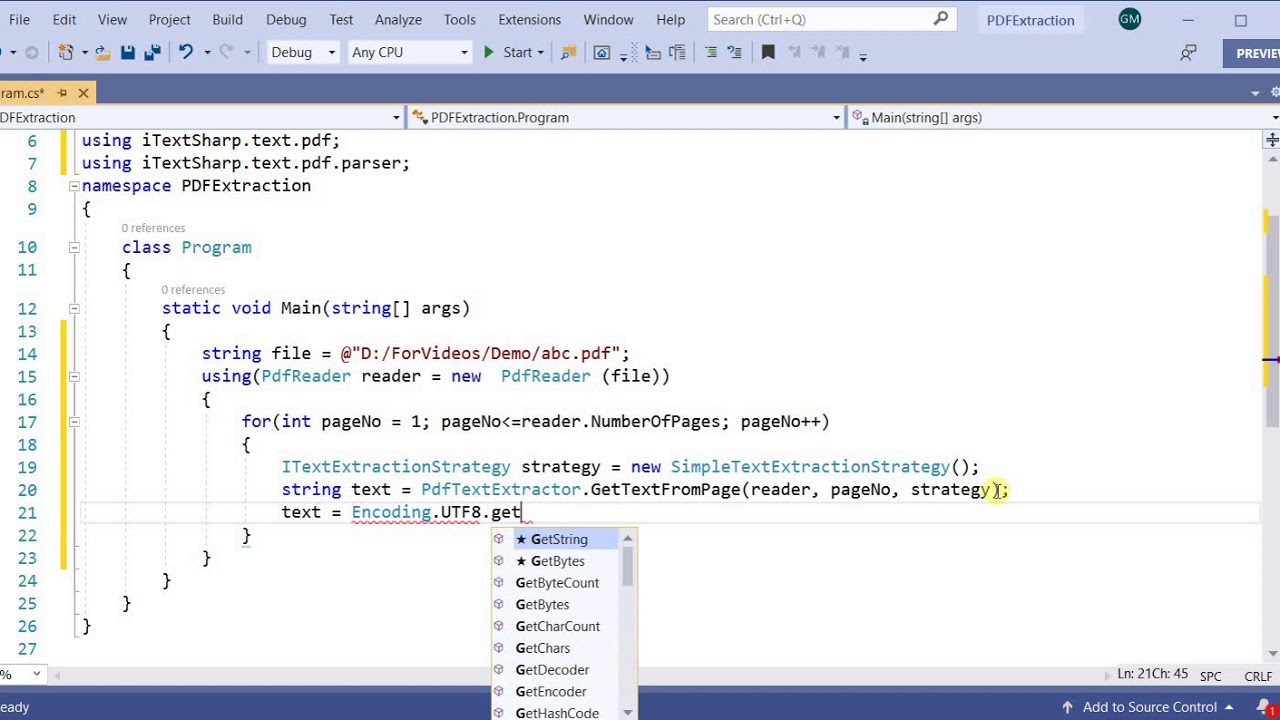The image size is (1280, 720).
Task: Open the View menu
Action: click(x=112, y=19)
